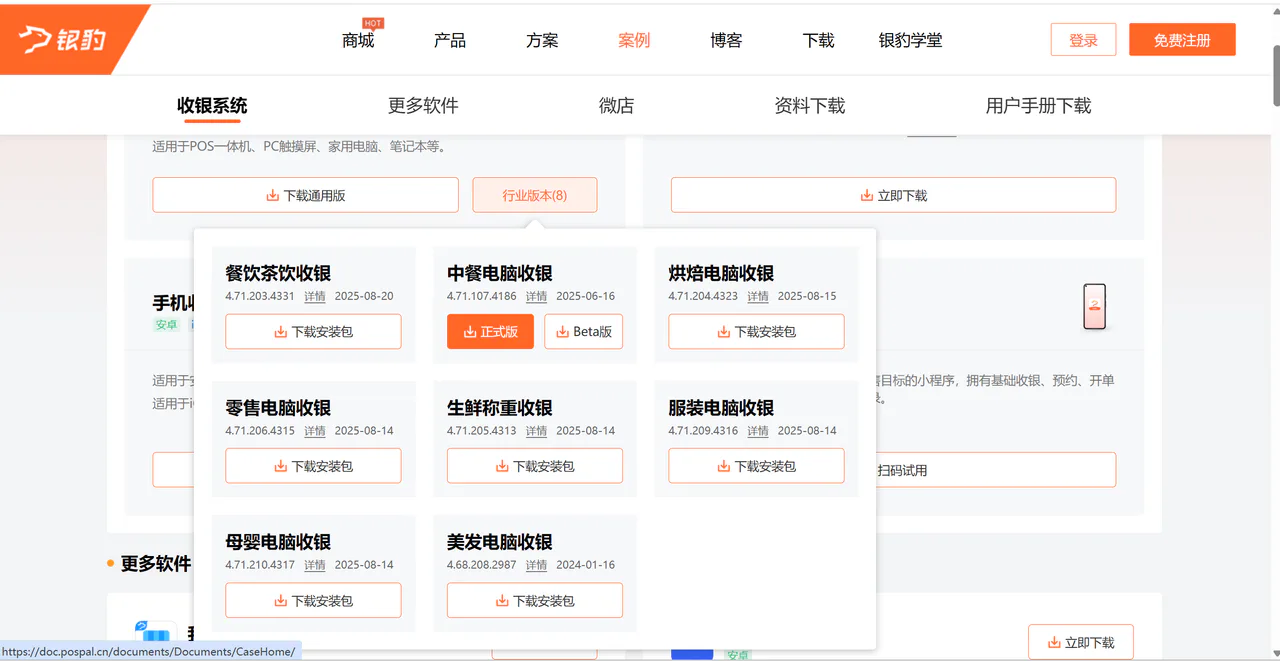Click 立即下载 beside the 行业版本(8) button

tap(893, 195)
